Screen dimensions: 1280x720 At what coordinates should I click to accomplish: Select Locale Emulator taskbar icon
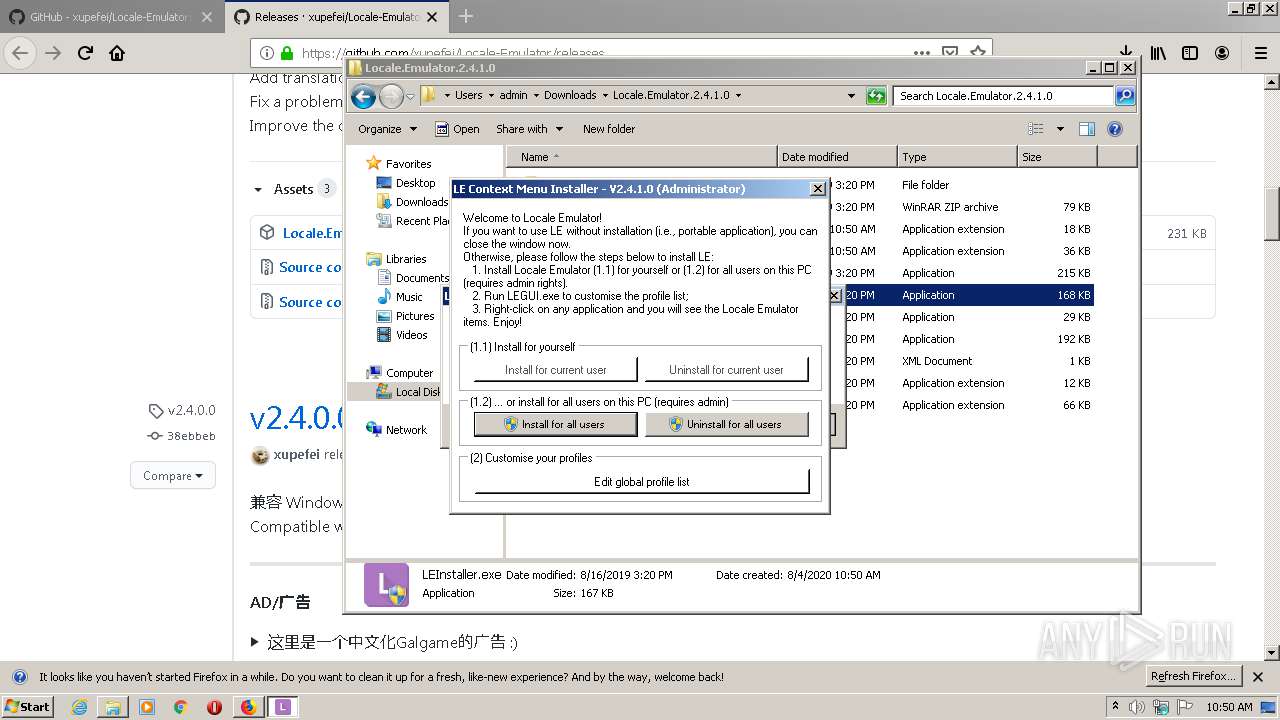tap(284, 707)
